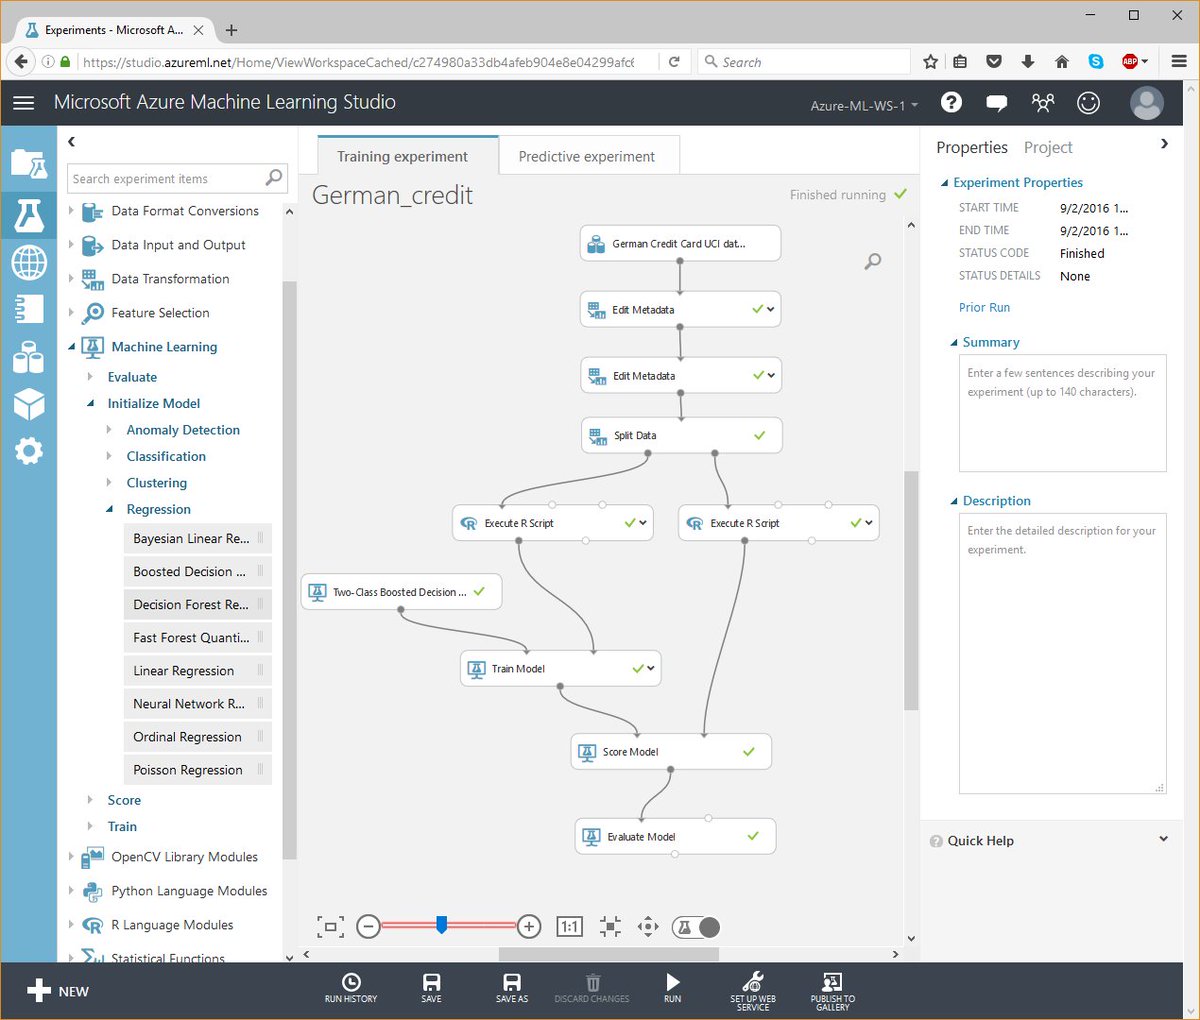Open the Web Services globe sidebar icon
Screen dimensions: 1200x1020
28,263
